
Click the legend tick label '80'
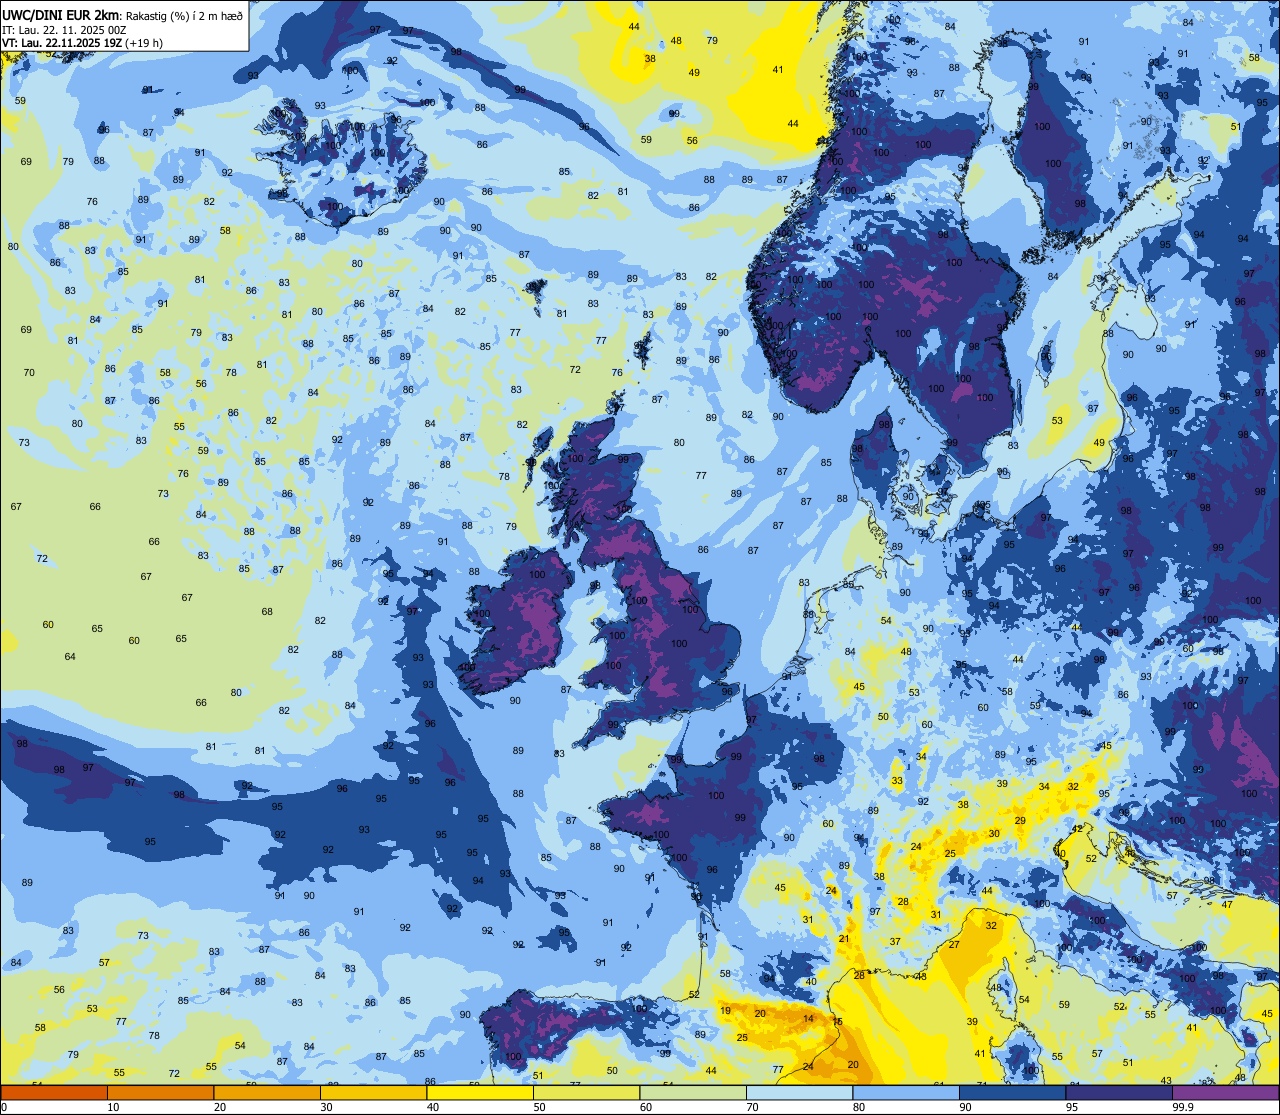[x=859, y=1107]
